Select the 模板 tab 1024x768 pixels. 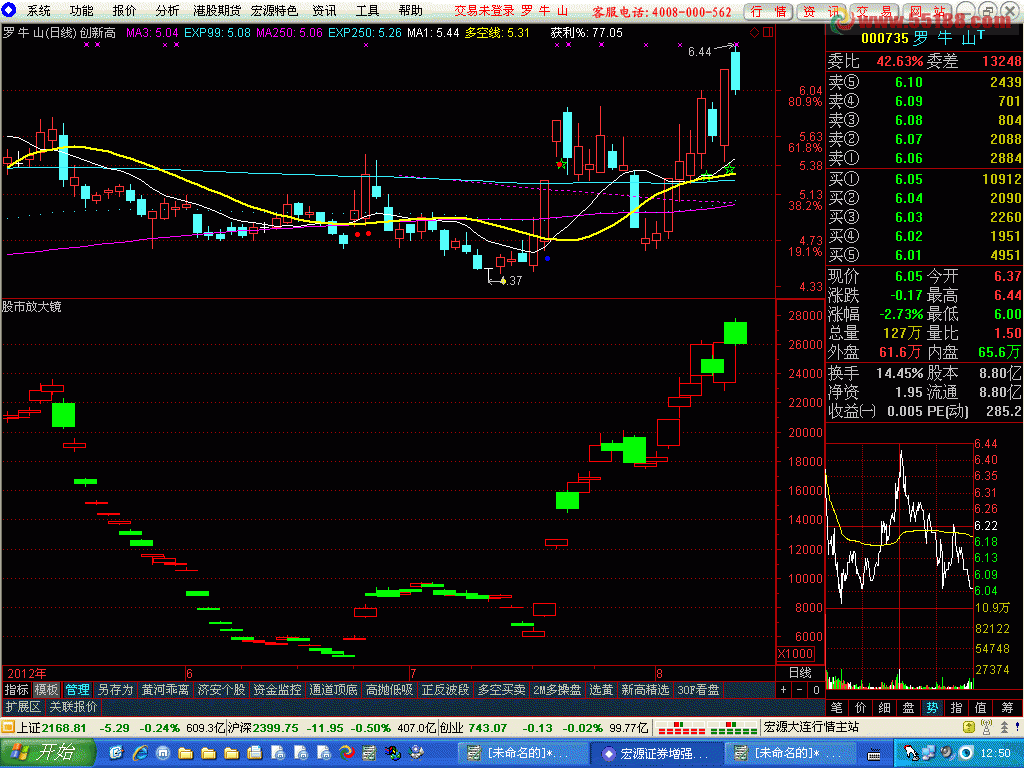[x=46, y=690]
